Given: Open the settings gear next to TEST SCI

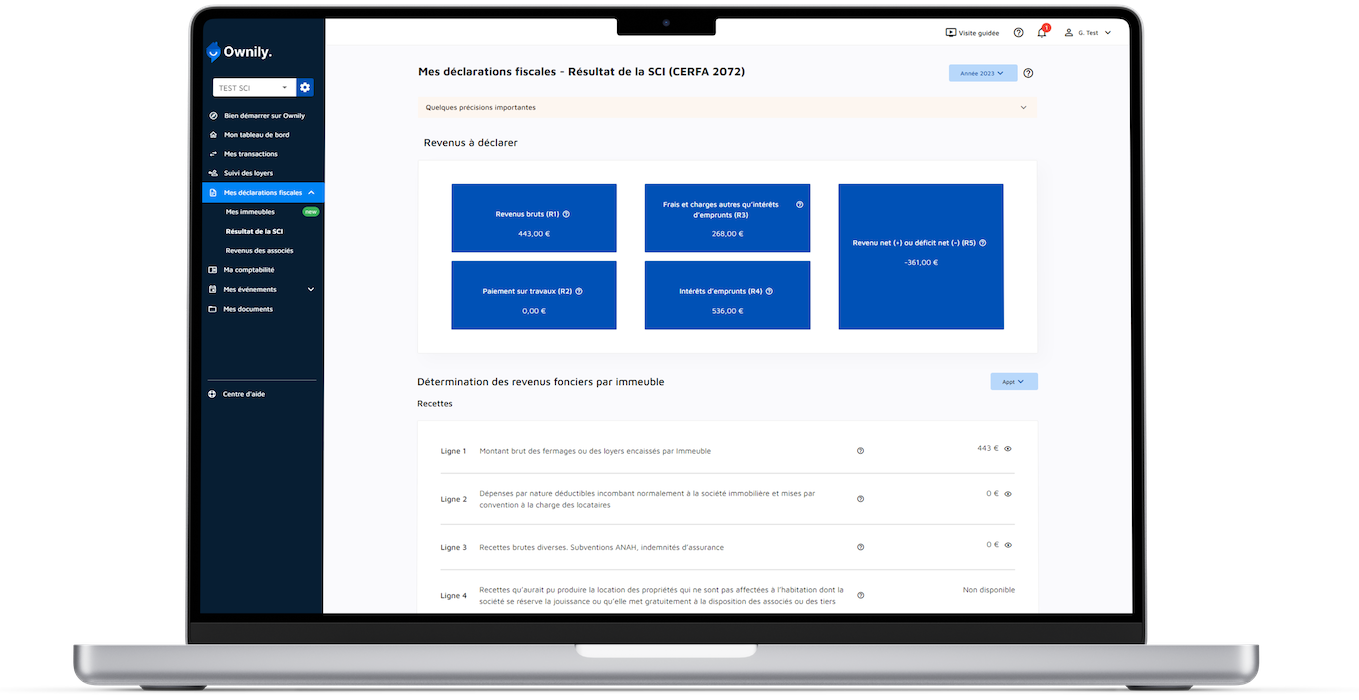Looking at the screenshot, I should [x=304, y=87].
